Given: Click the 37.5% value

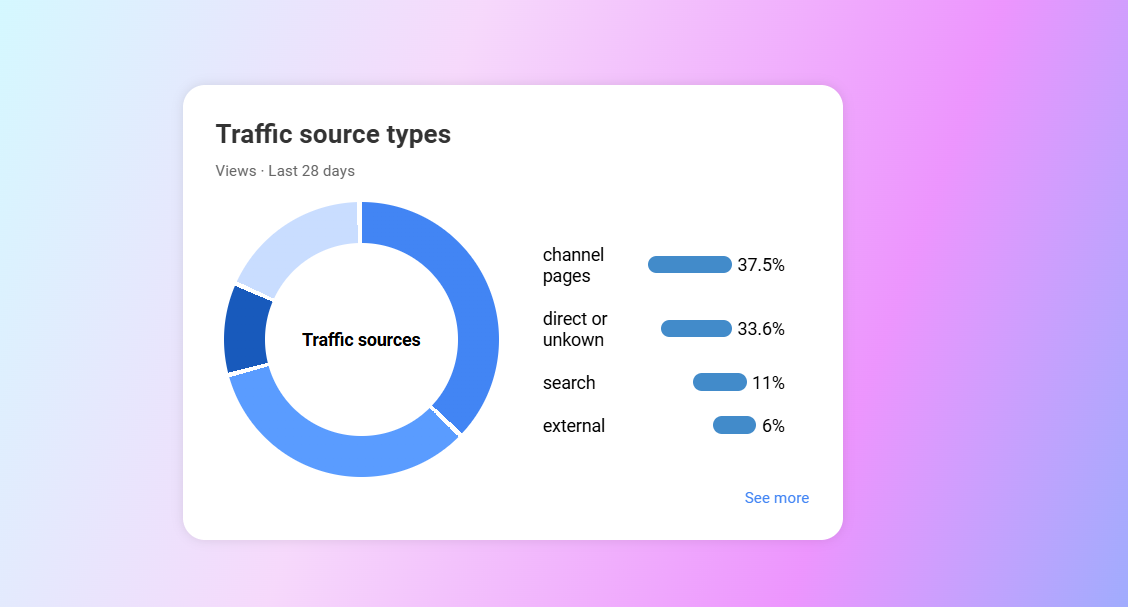Looking at the screenshot, I should pyautogui.click(x=761, y=265).
